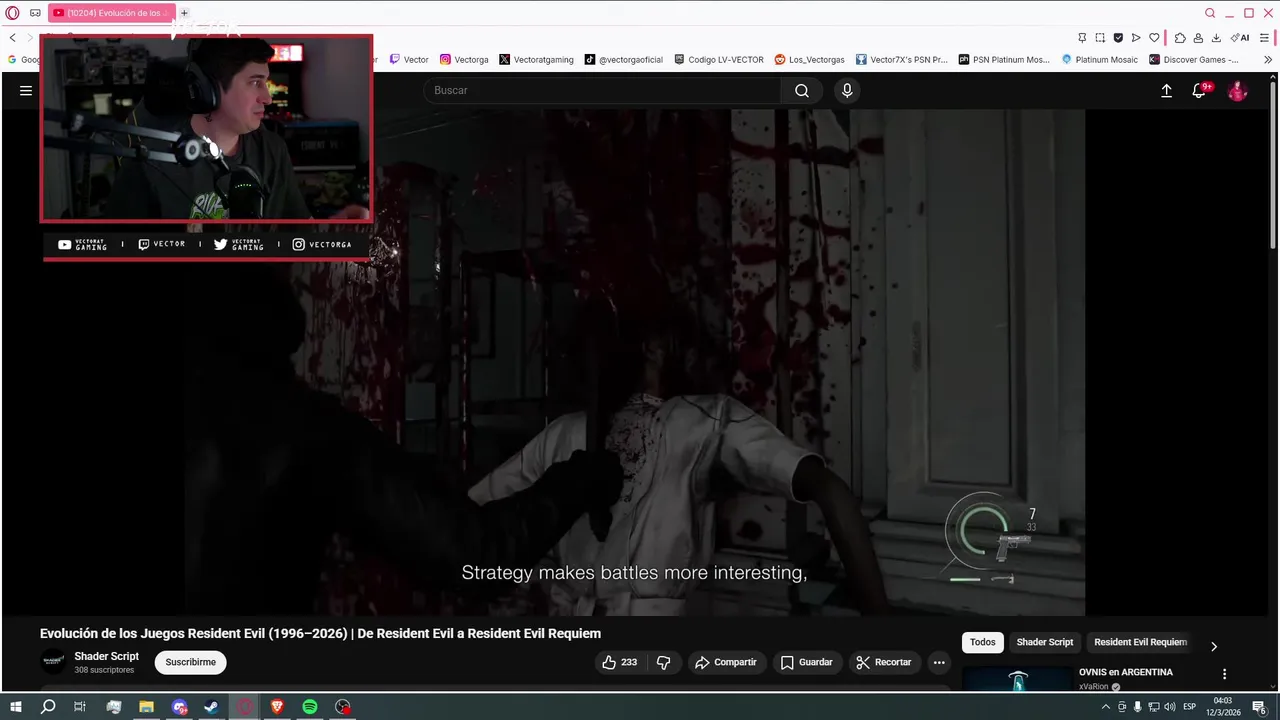Open a new browser tab with plus
Screen dimensions: 1280x720
click(x=184, y=13)
